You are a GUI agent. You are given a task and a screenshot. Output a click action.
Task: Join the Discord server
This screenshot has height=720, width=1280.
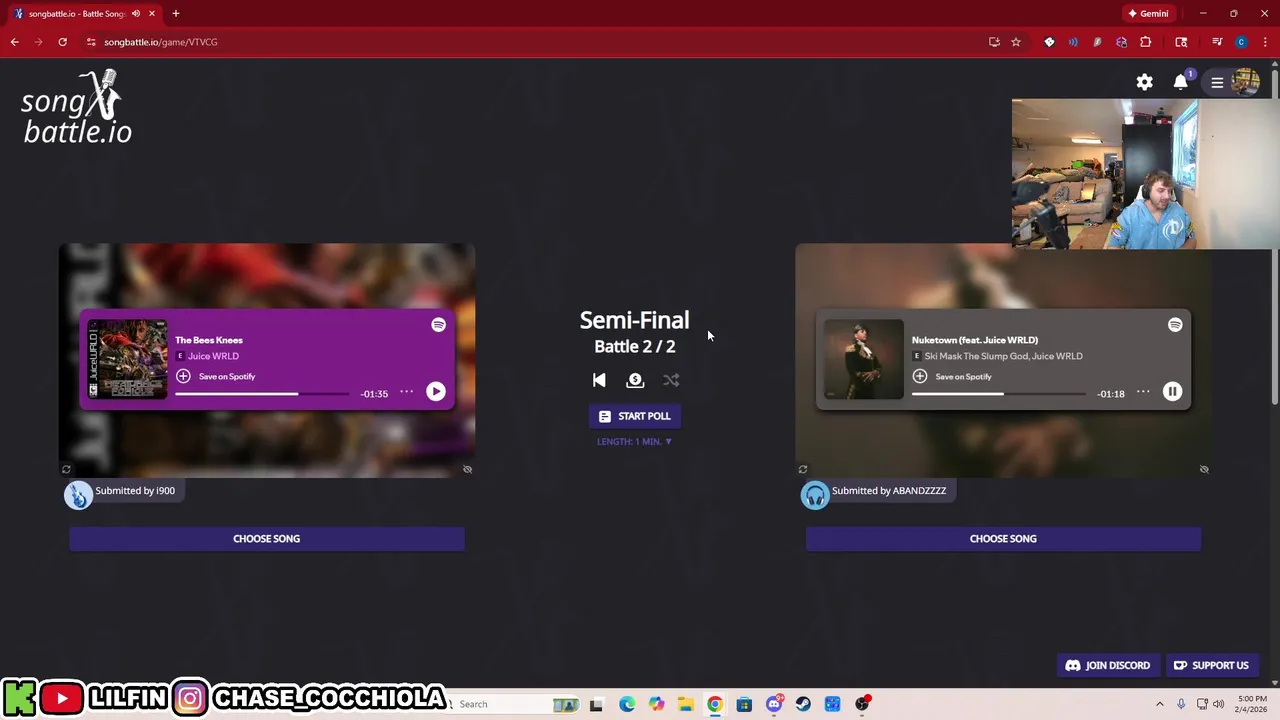click(x=1108, y=665)
